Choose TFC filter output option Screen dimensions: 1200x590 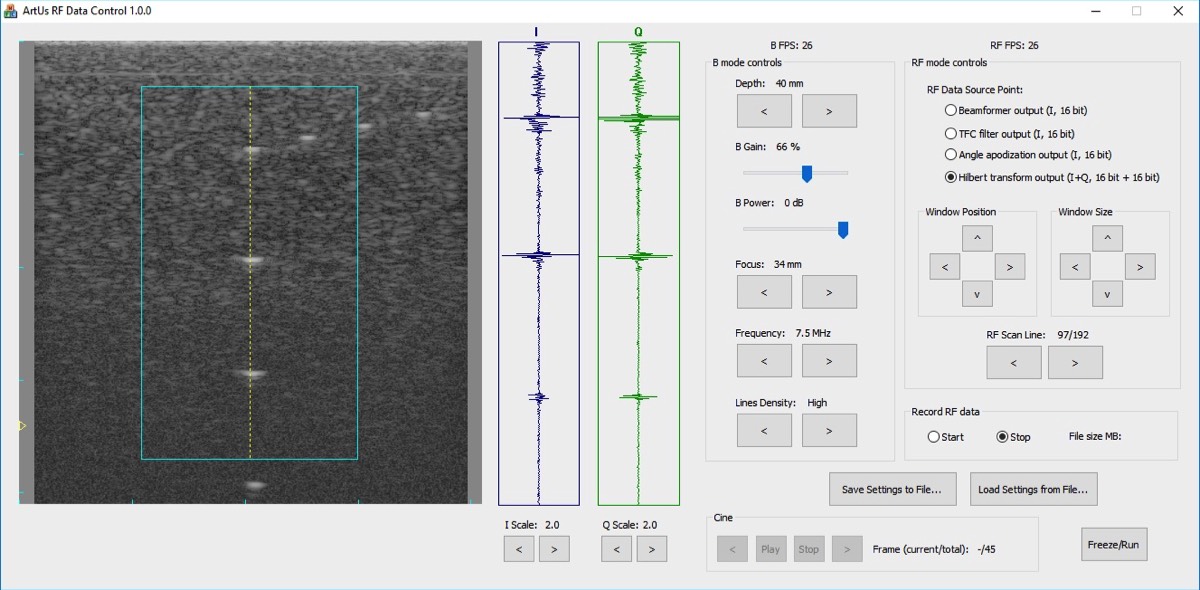(951, 133)
